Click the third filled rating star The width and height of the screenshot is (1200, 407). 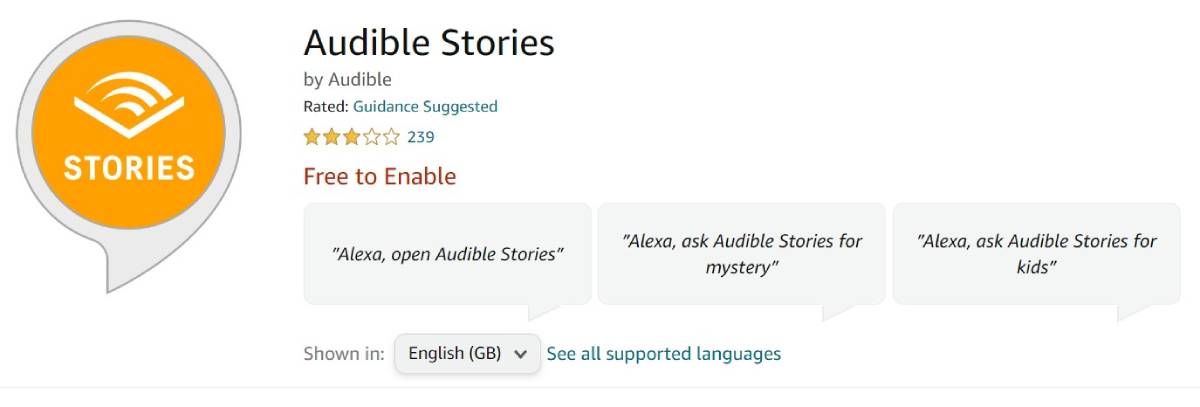pyautogui.click(x=351, y=137)
